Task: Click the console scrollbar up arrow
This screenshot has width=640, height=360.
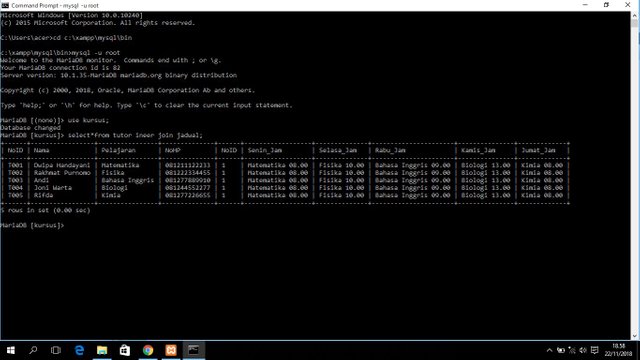Action: (x=635, y=16)
